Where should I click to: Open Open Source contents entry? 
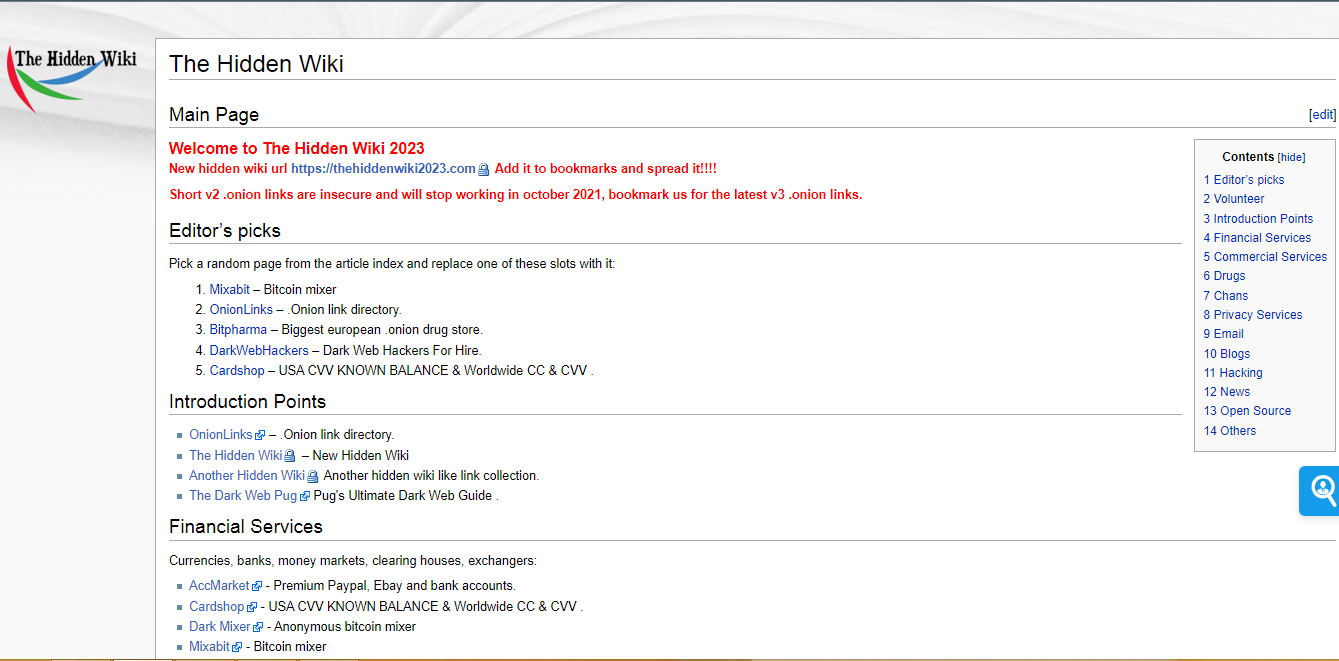click(1247, 411)
